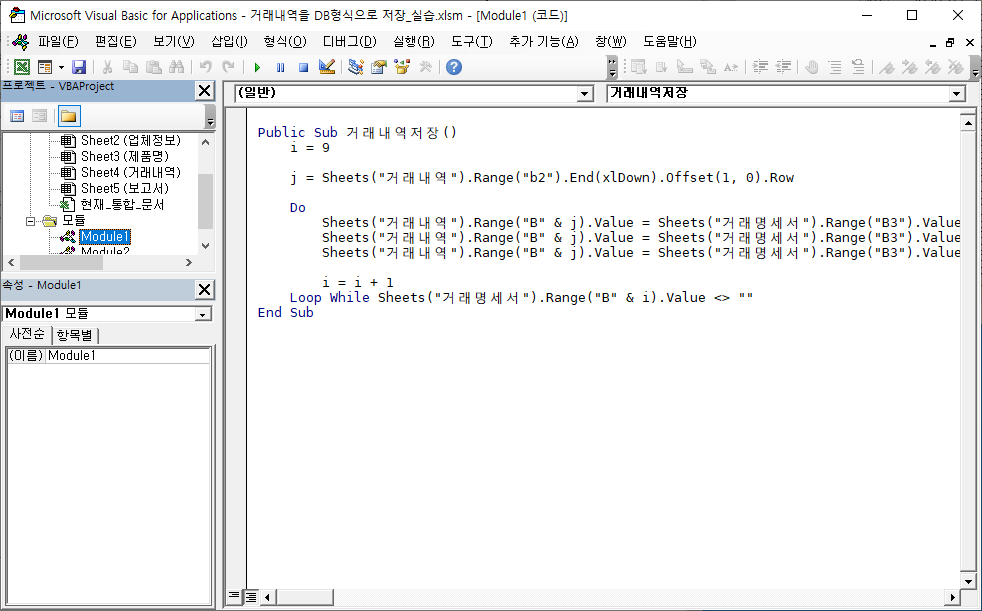Open the 파일(F) menu
This screenshot has height=611, width=982.
coord(58,42)
